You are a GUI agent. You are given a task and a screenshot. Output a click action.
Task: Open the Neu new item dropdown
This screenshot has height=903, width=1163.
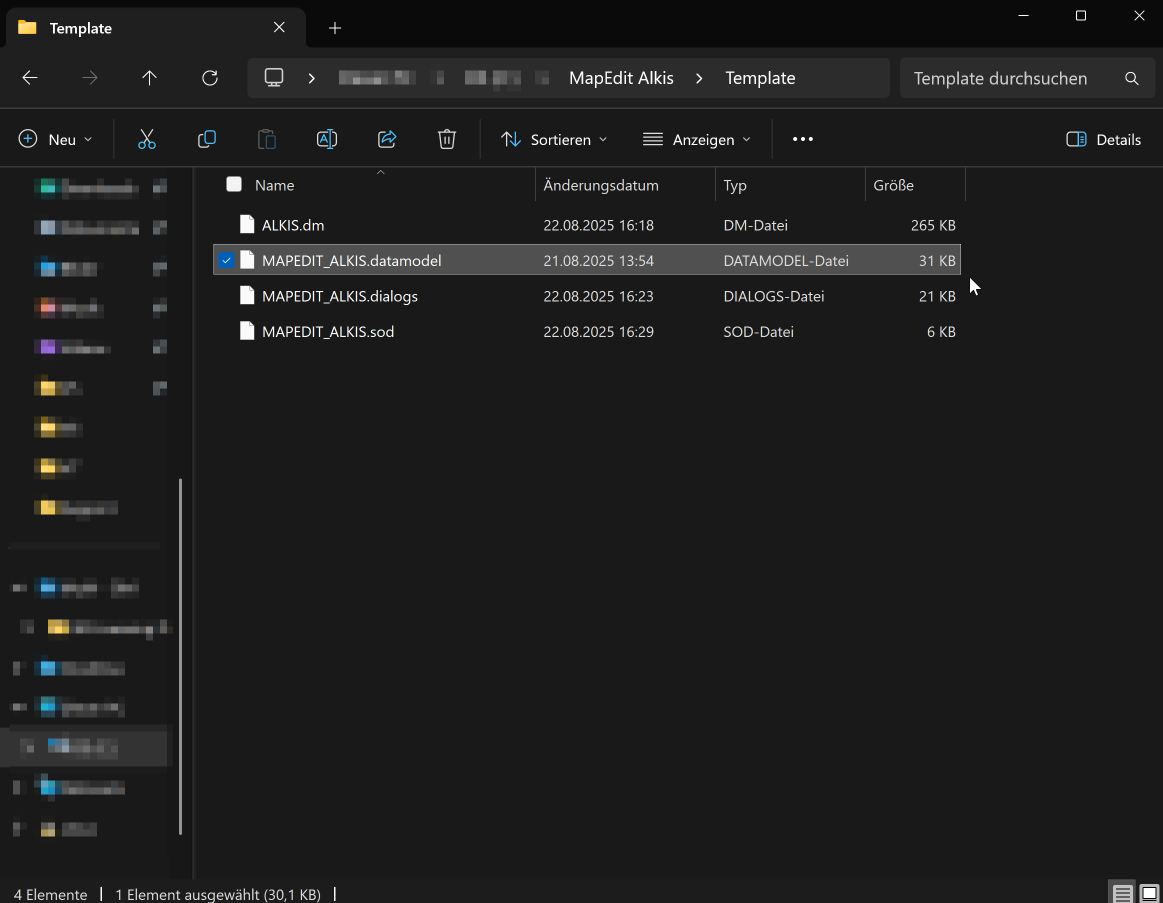(x=56, y=139)
